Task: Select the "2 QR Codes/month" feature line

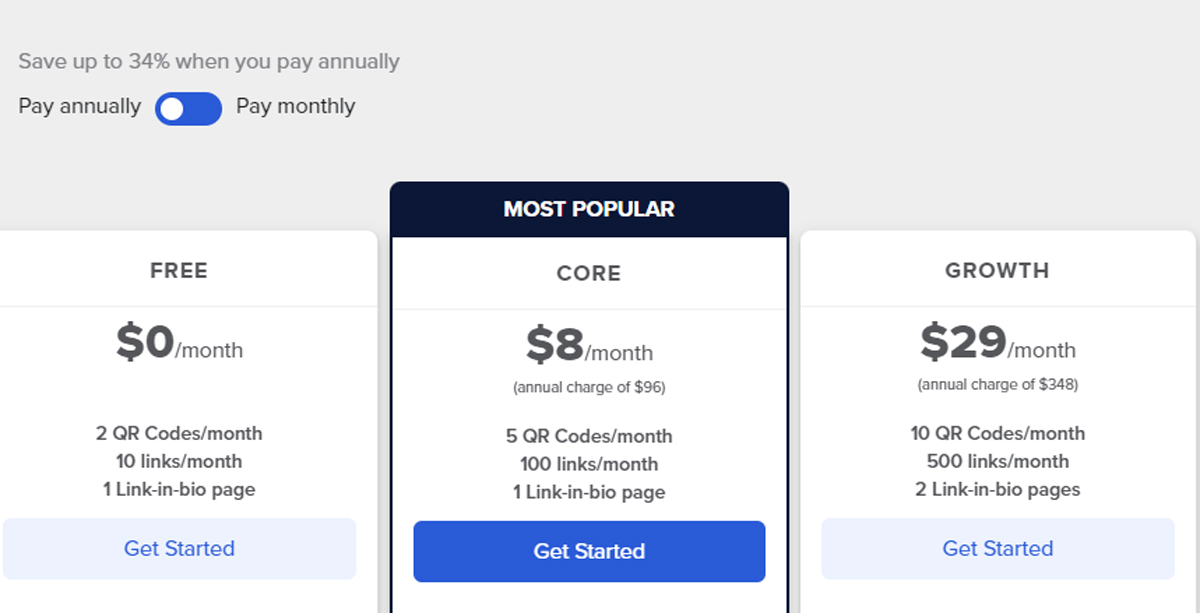Action: click(x=179, y=433)
